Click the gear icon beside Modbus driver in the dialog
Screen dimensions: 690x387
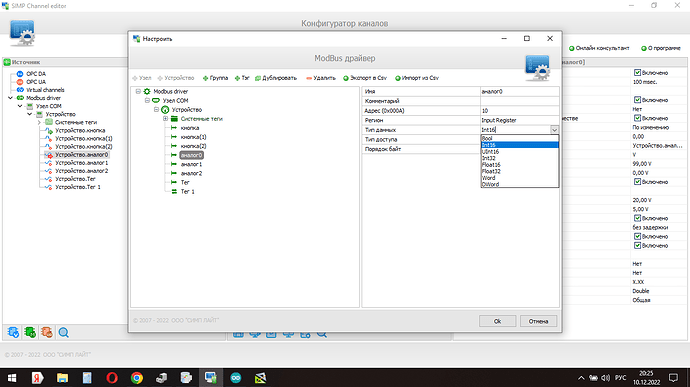click(x=147, y=92)
